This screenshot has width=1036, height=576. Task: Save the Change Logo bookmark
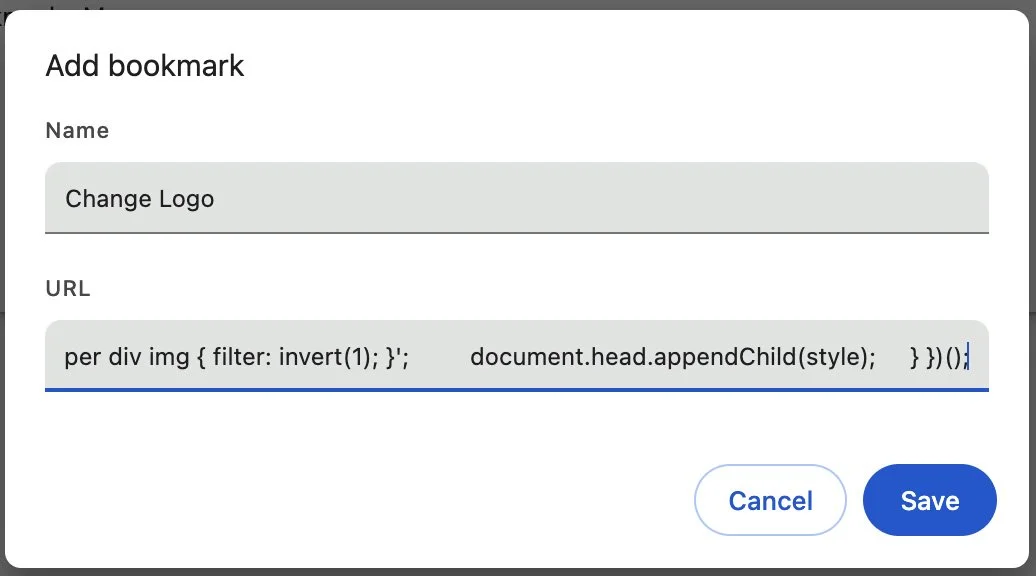[929, 500]
